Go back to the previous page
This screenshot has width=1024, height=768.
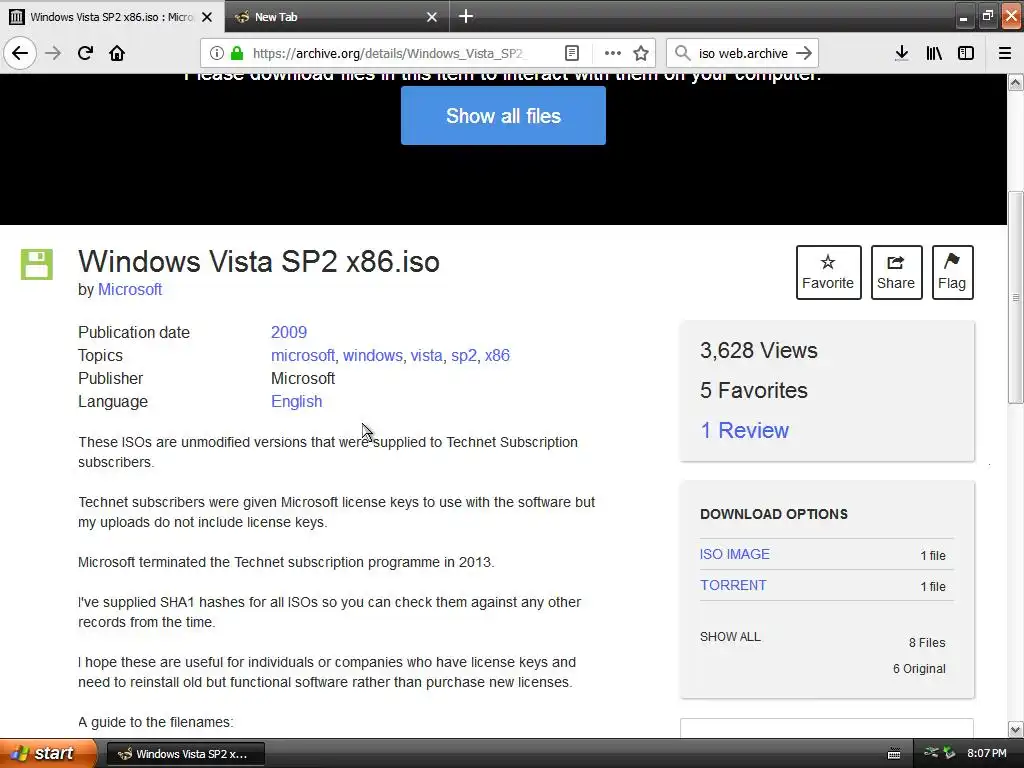(20, 53)
